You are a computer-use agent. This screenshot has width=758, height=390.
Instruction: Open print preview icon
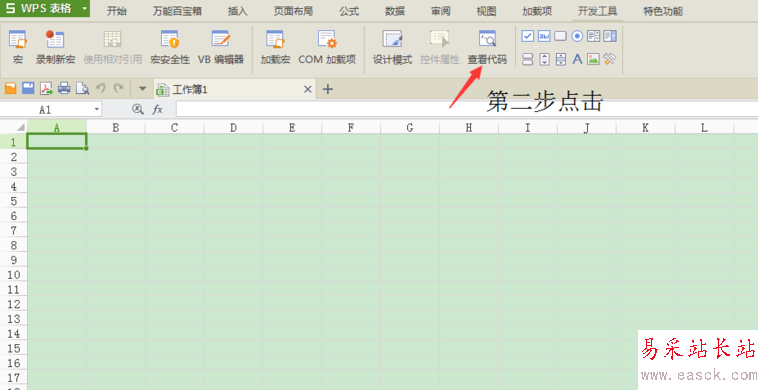click(82, 88)
